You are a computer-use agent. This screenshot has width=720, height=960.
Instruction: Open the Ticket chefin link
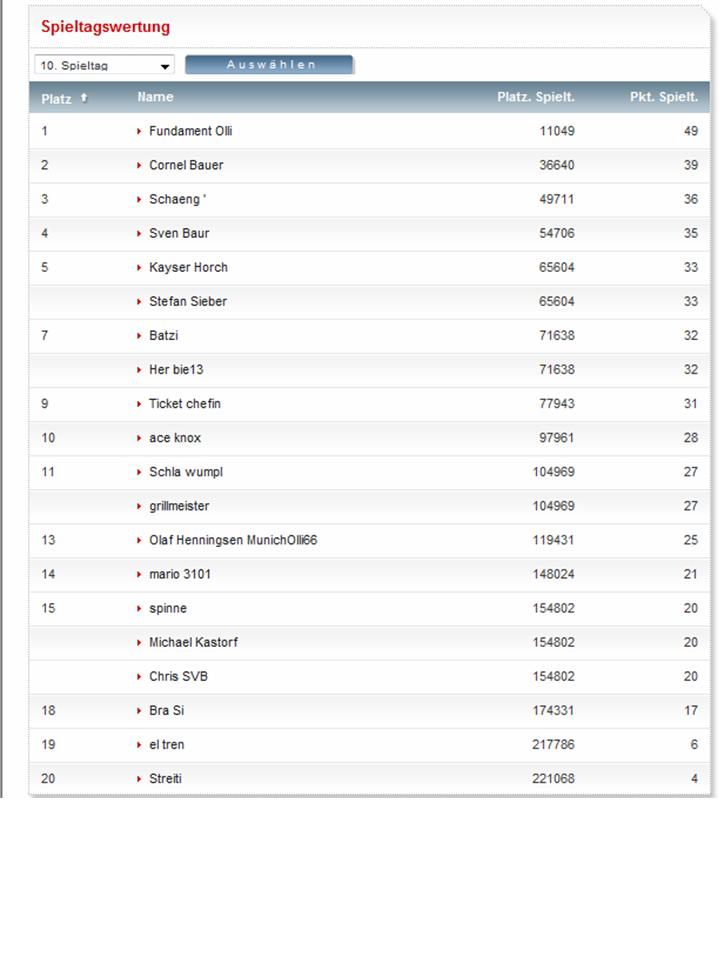(185, 404)
